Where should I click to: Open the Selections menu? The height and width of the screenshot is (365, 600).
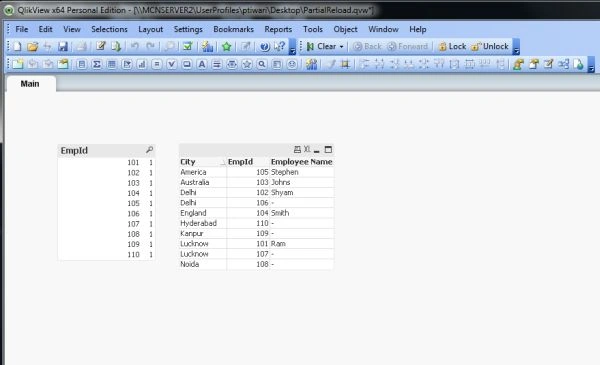click(109, 29)
